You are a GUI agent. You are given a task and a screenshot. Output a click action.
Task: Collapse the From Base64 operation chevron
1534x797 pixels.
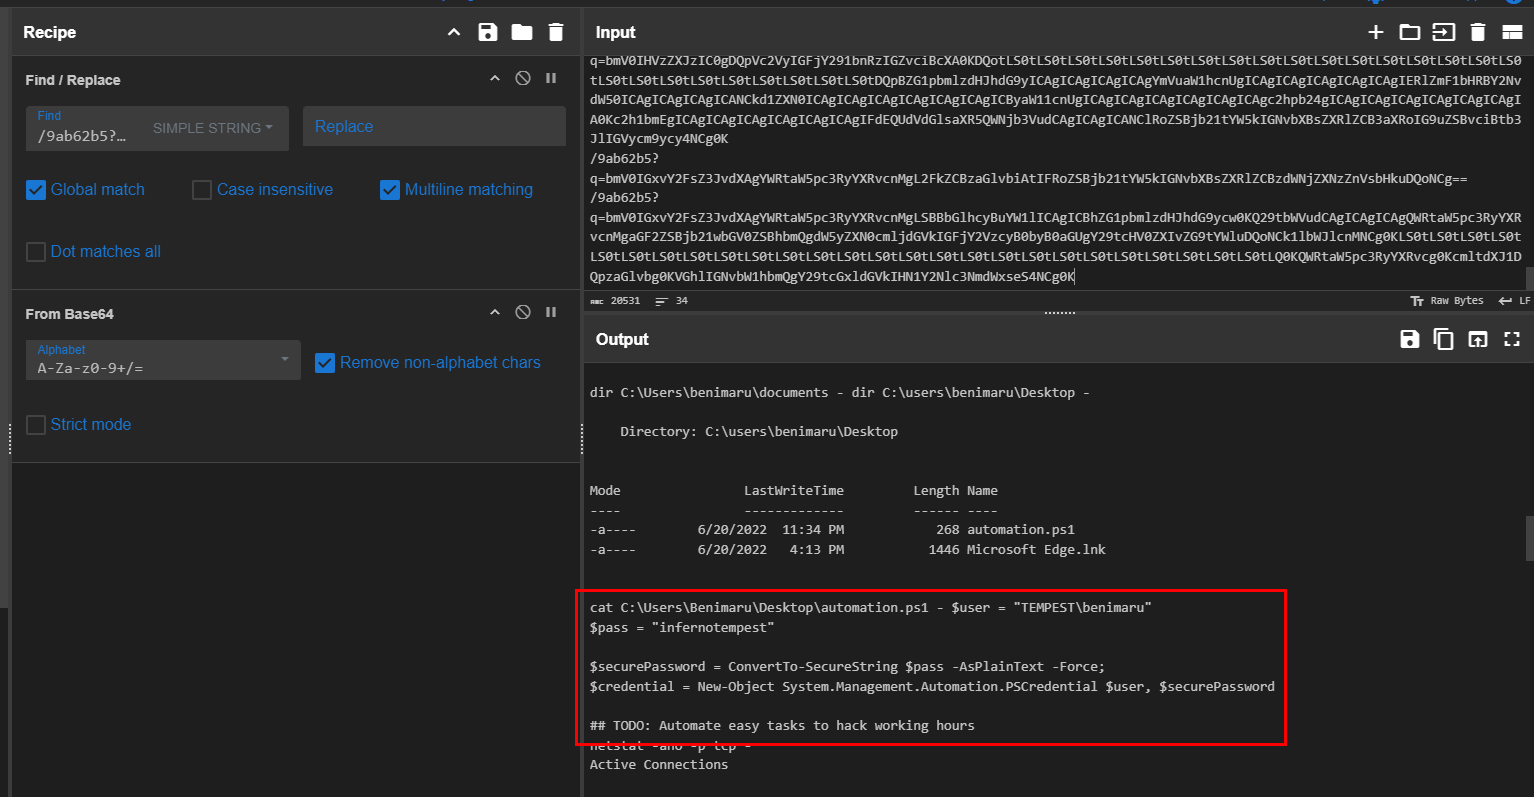[x=494, y=312]
